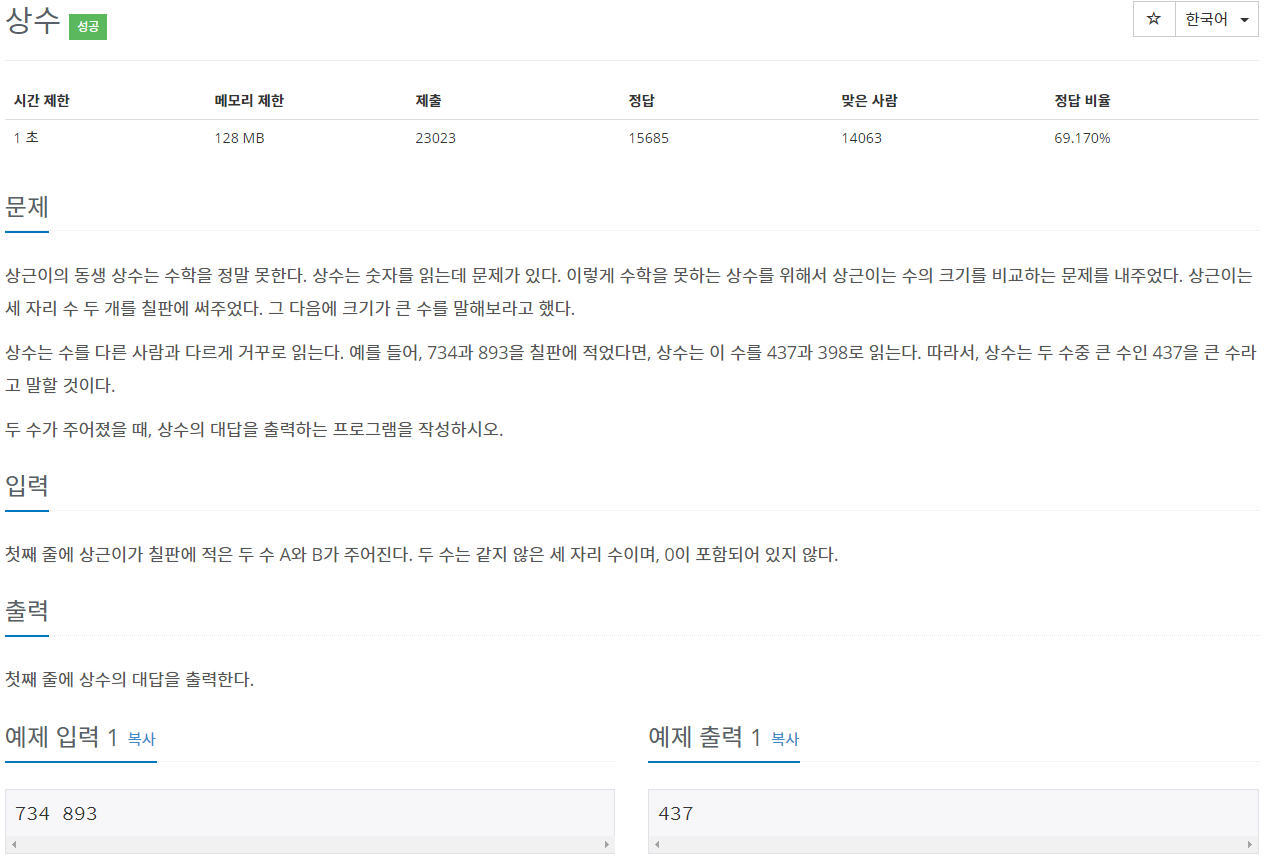Click the 문제 section heading
This screenshot has width=1266, height=867.
click(27, 207)
